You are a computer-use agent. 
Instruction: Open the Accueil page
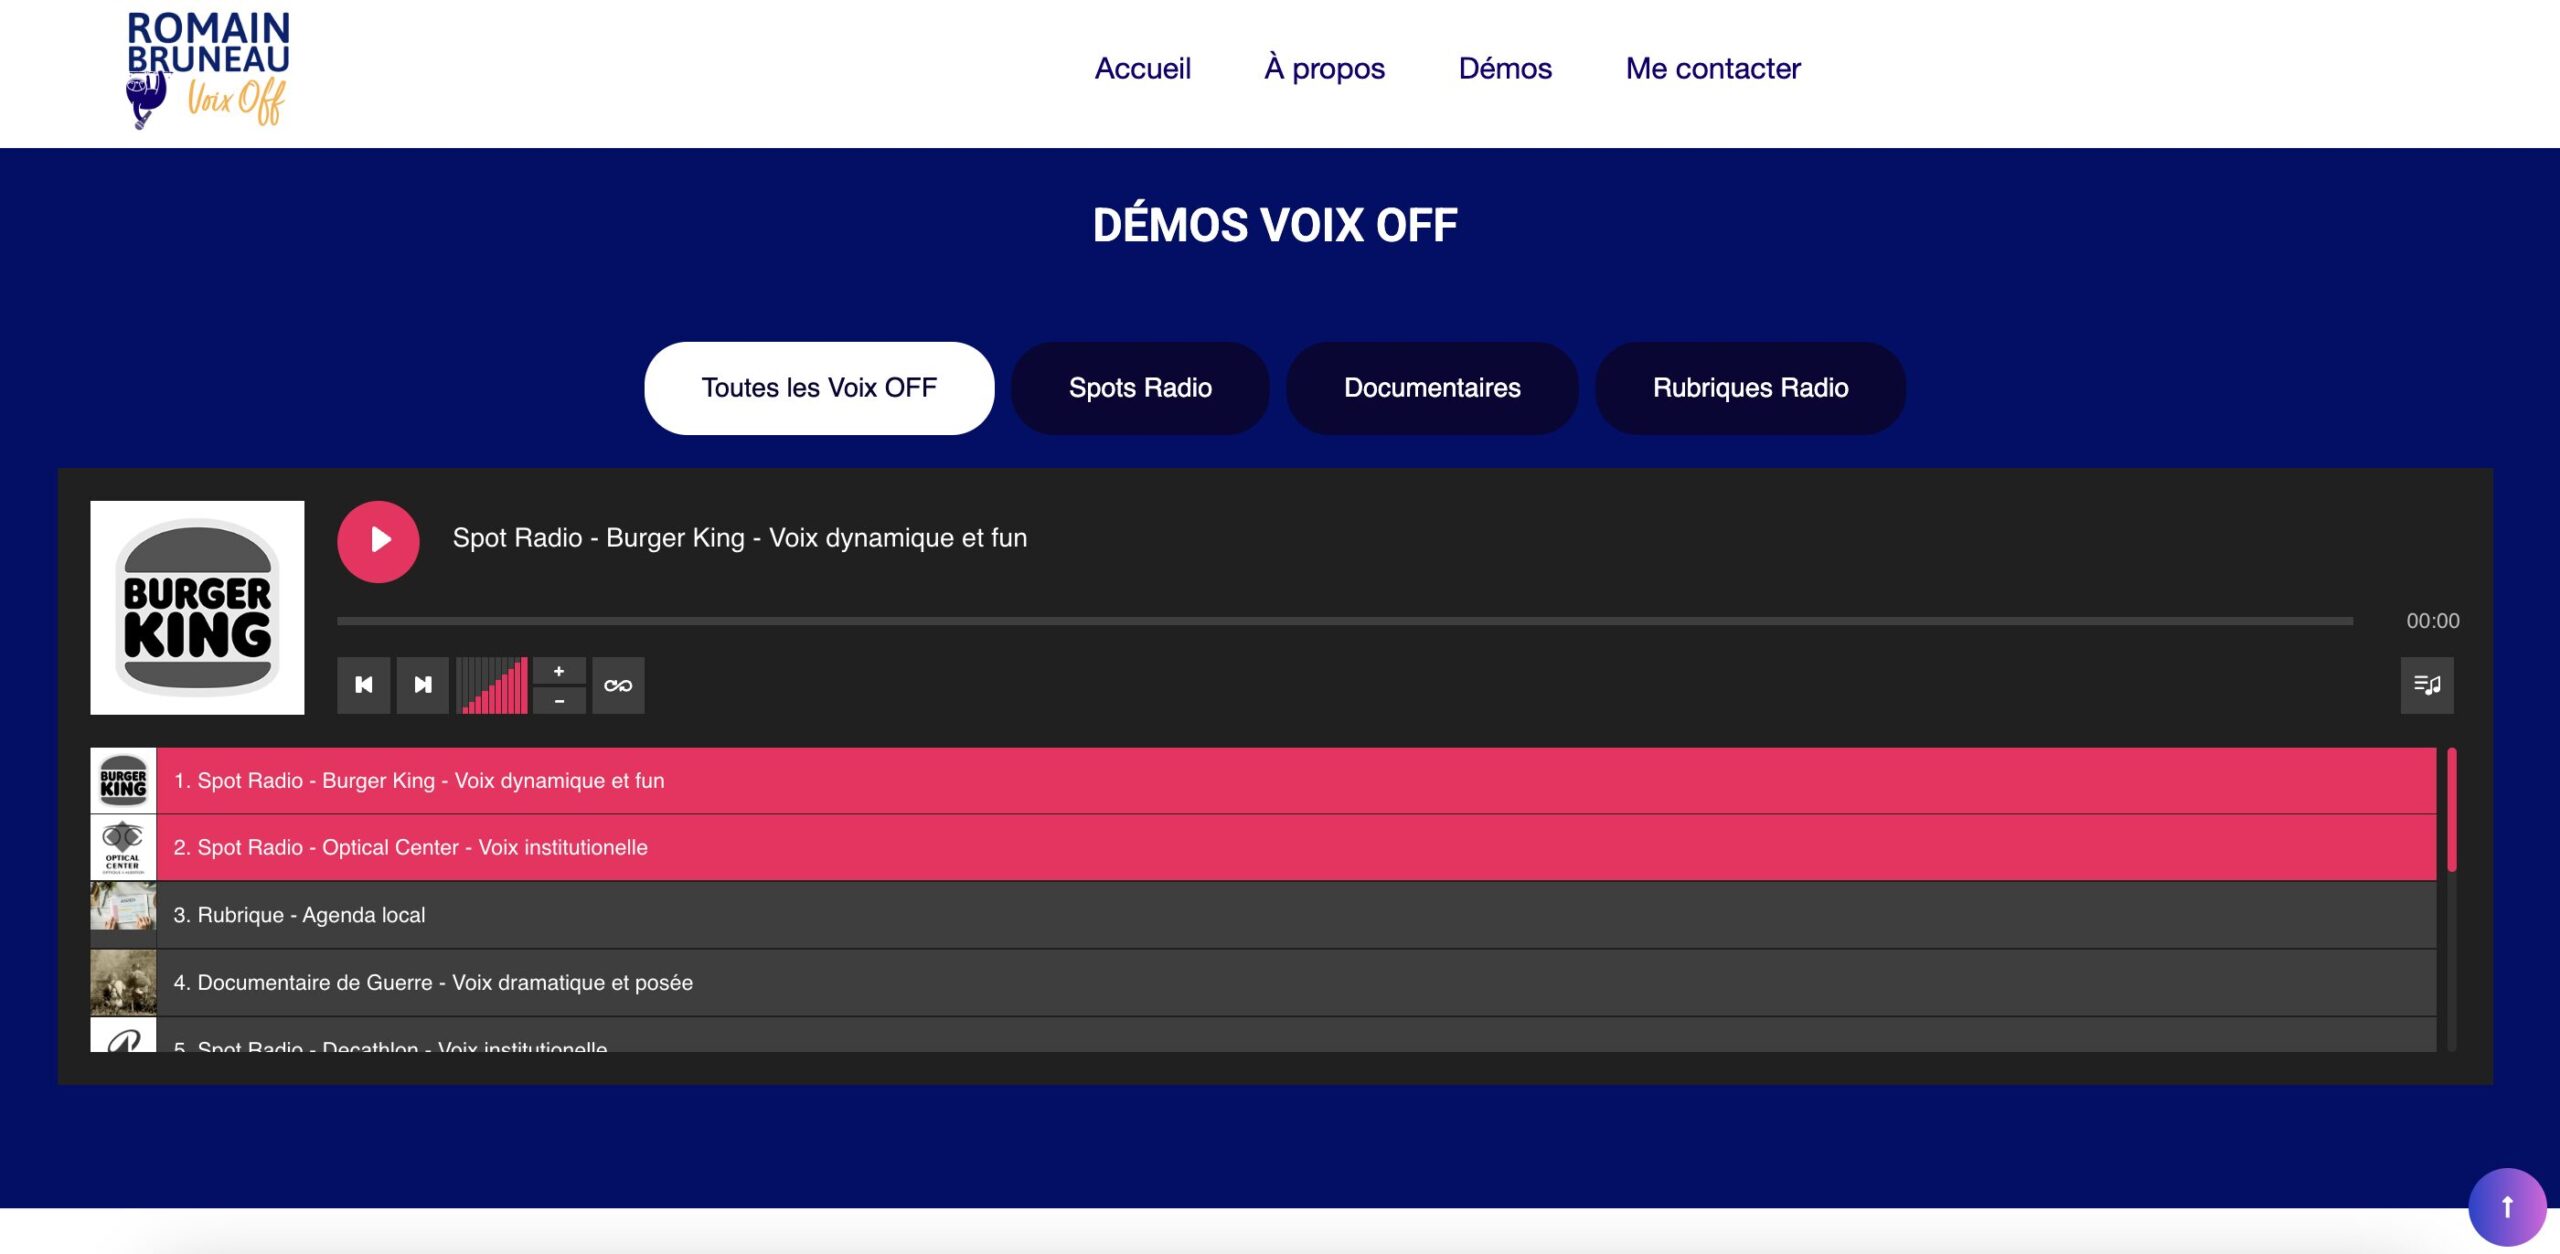pyautogui.click(x=1143, y=68)
